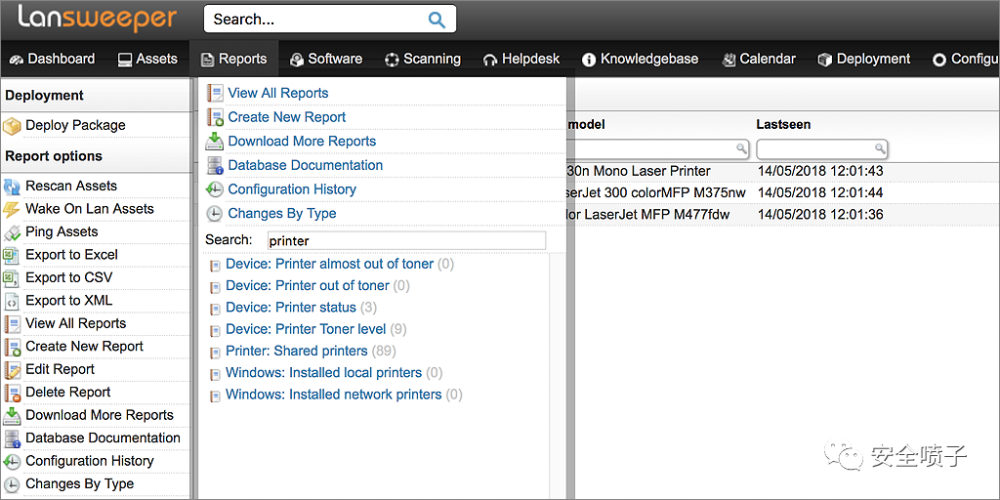Image resolution: width=1000 pixels, height=500 pixels.
Task: Click the Delete Report icon in sidebar
Action: 12,393
